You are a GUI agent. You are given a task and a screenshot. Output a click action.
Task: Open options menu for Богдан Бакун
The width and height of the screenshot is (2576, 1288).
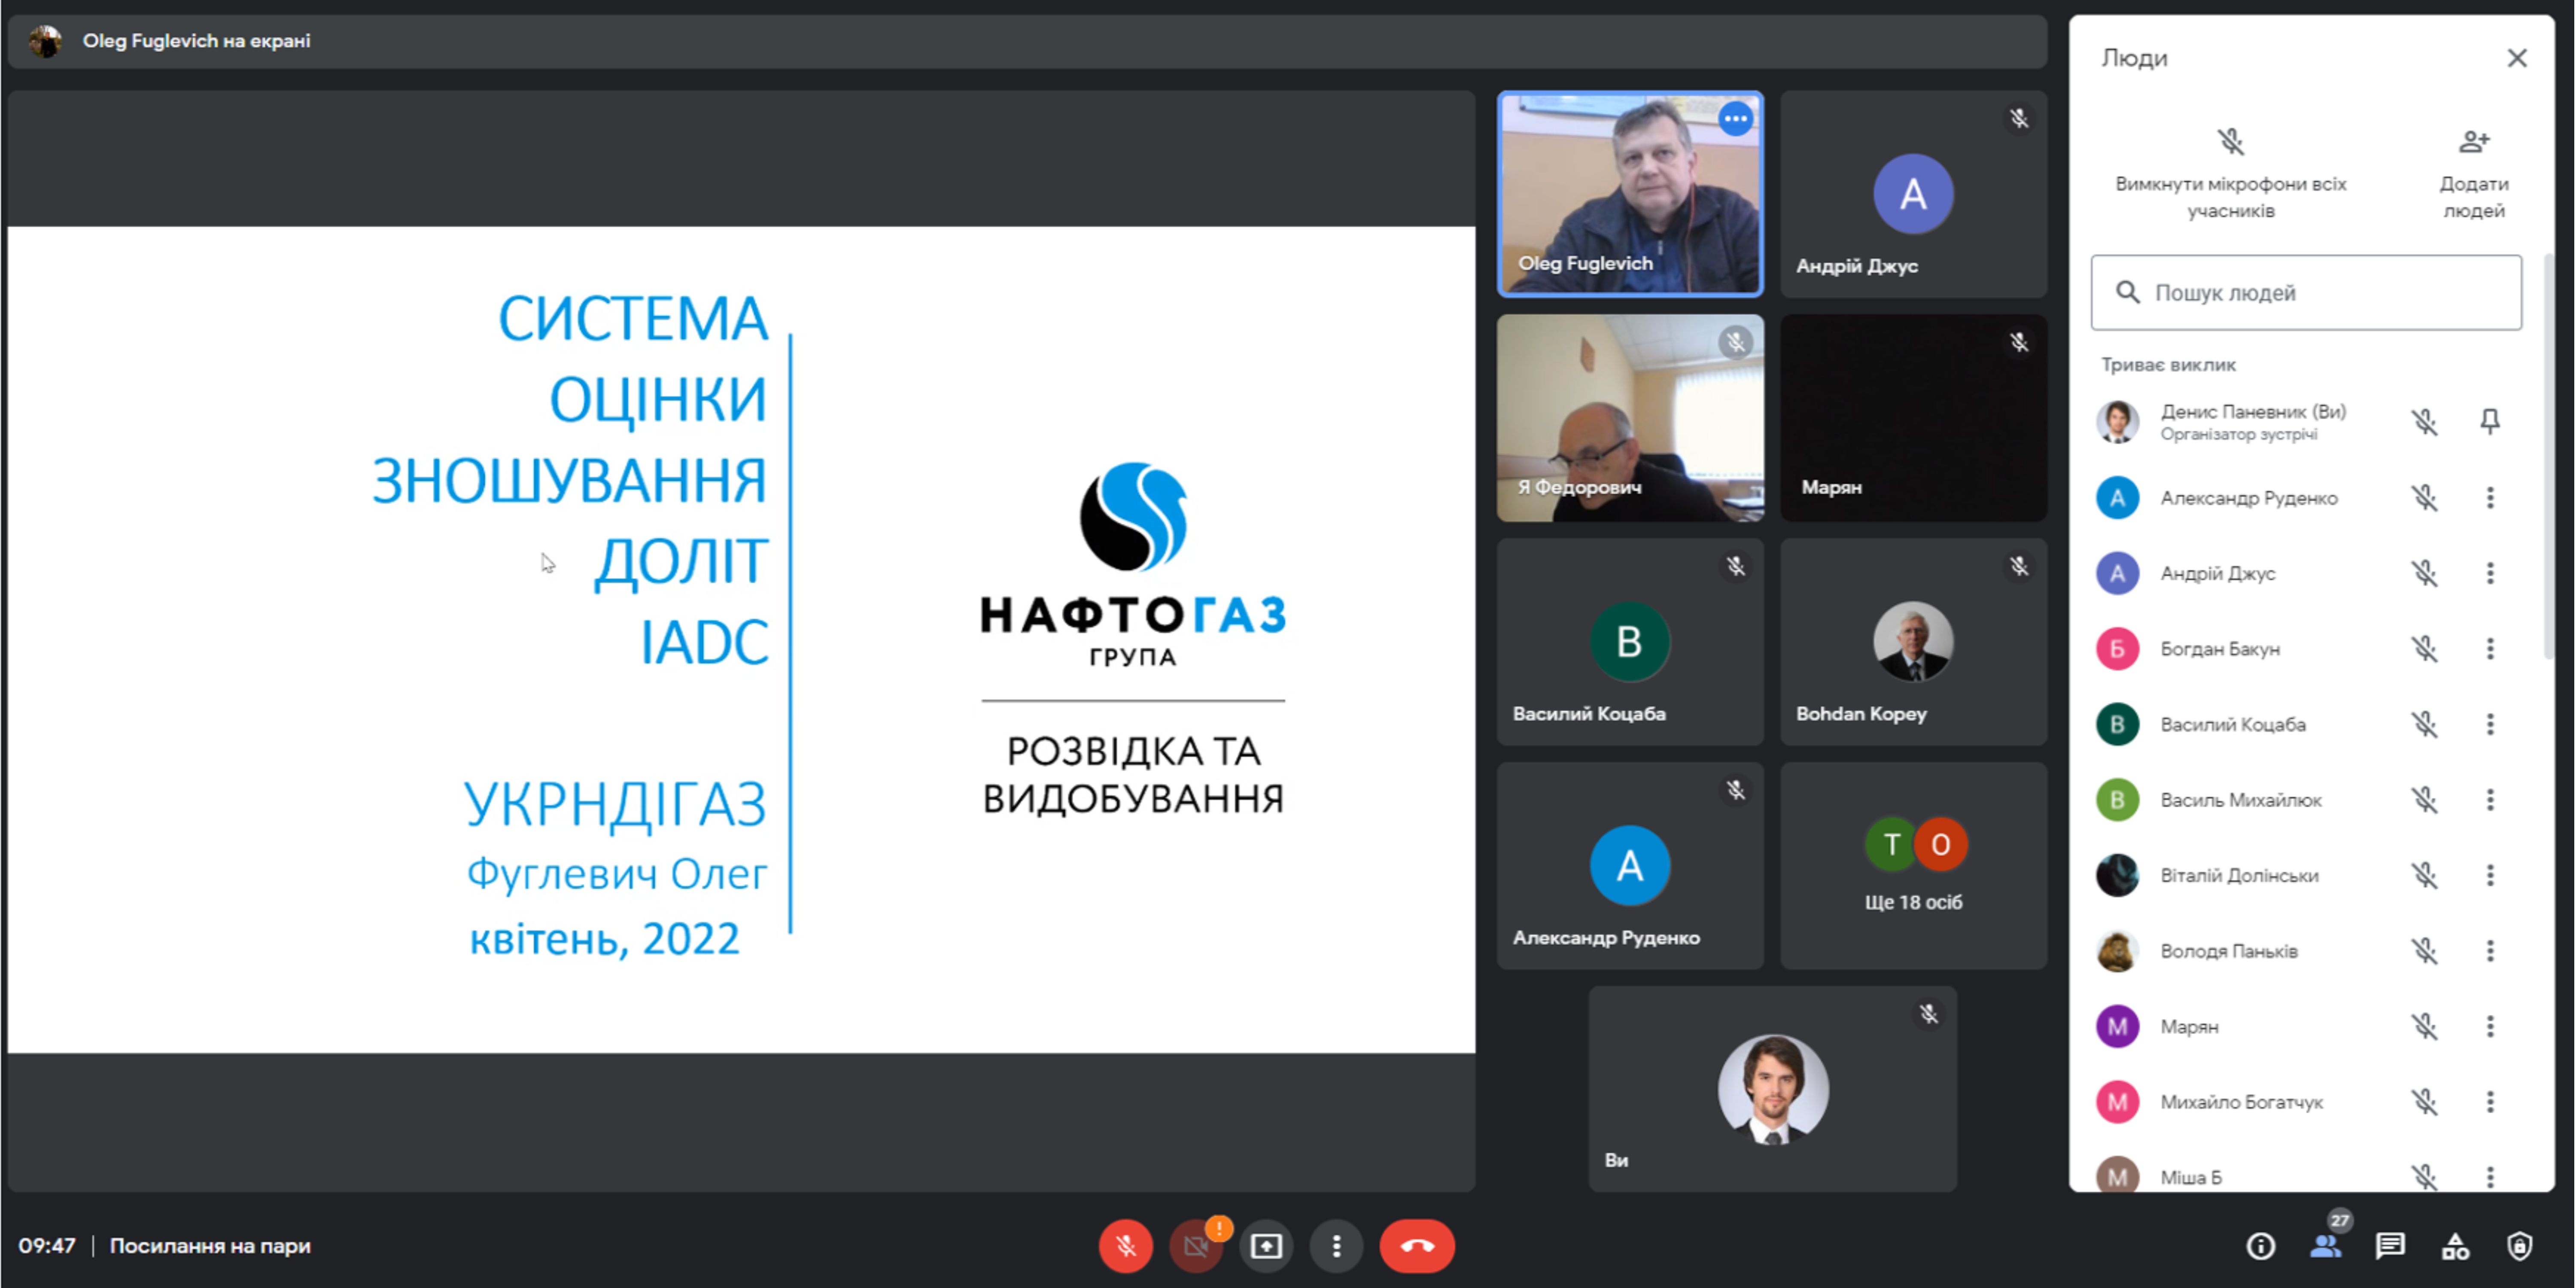point(2490,649)
